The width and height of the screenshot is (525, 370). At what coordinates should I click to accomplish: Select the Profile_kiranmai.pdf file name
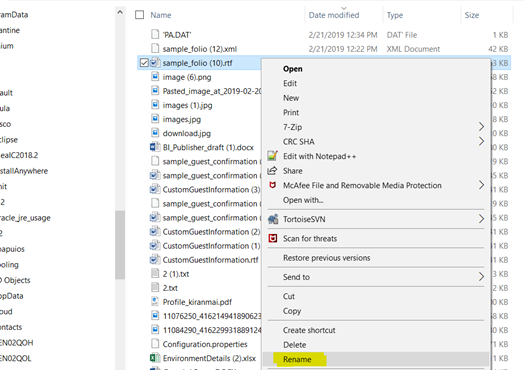197,302
